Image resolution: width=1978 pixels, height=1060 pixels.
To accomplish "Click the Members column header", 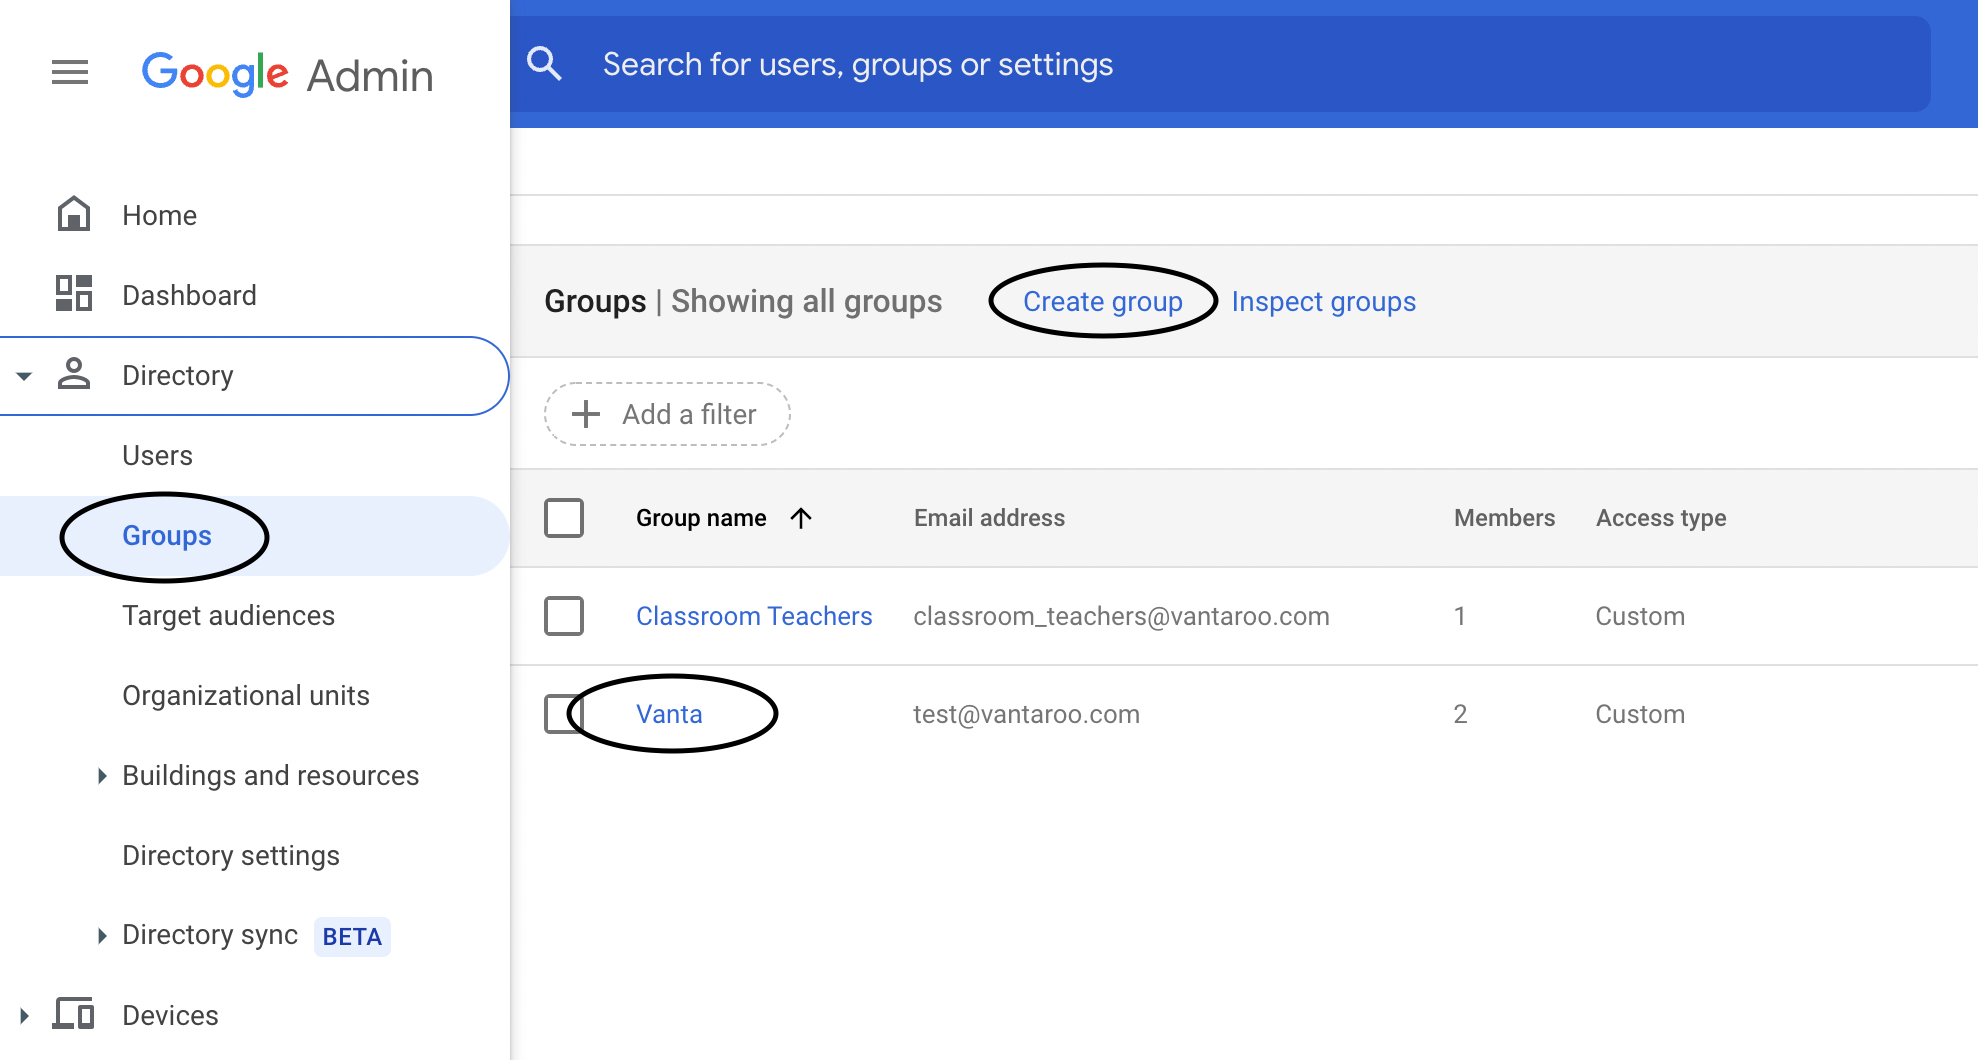I will point(1504,518).
